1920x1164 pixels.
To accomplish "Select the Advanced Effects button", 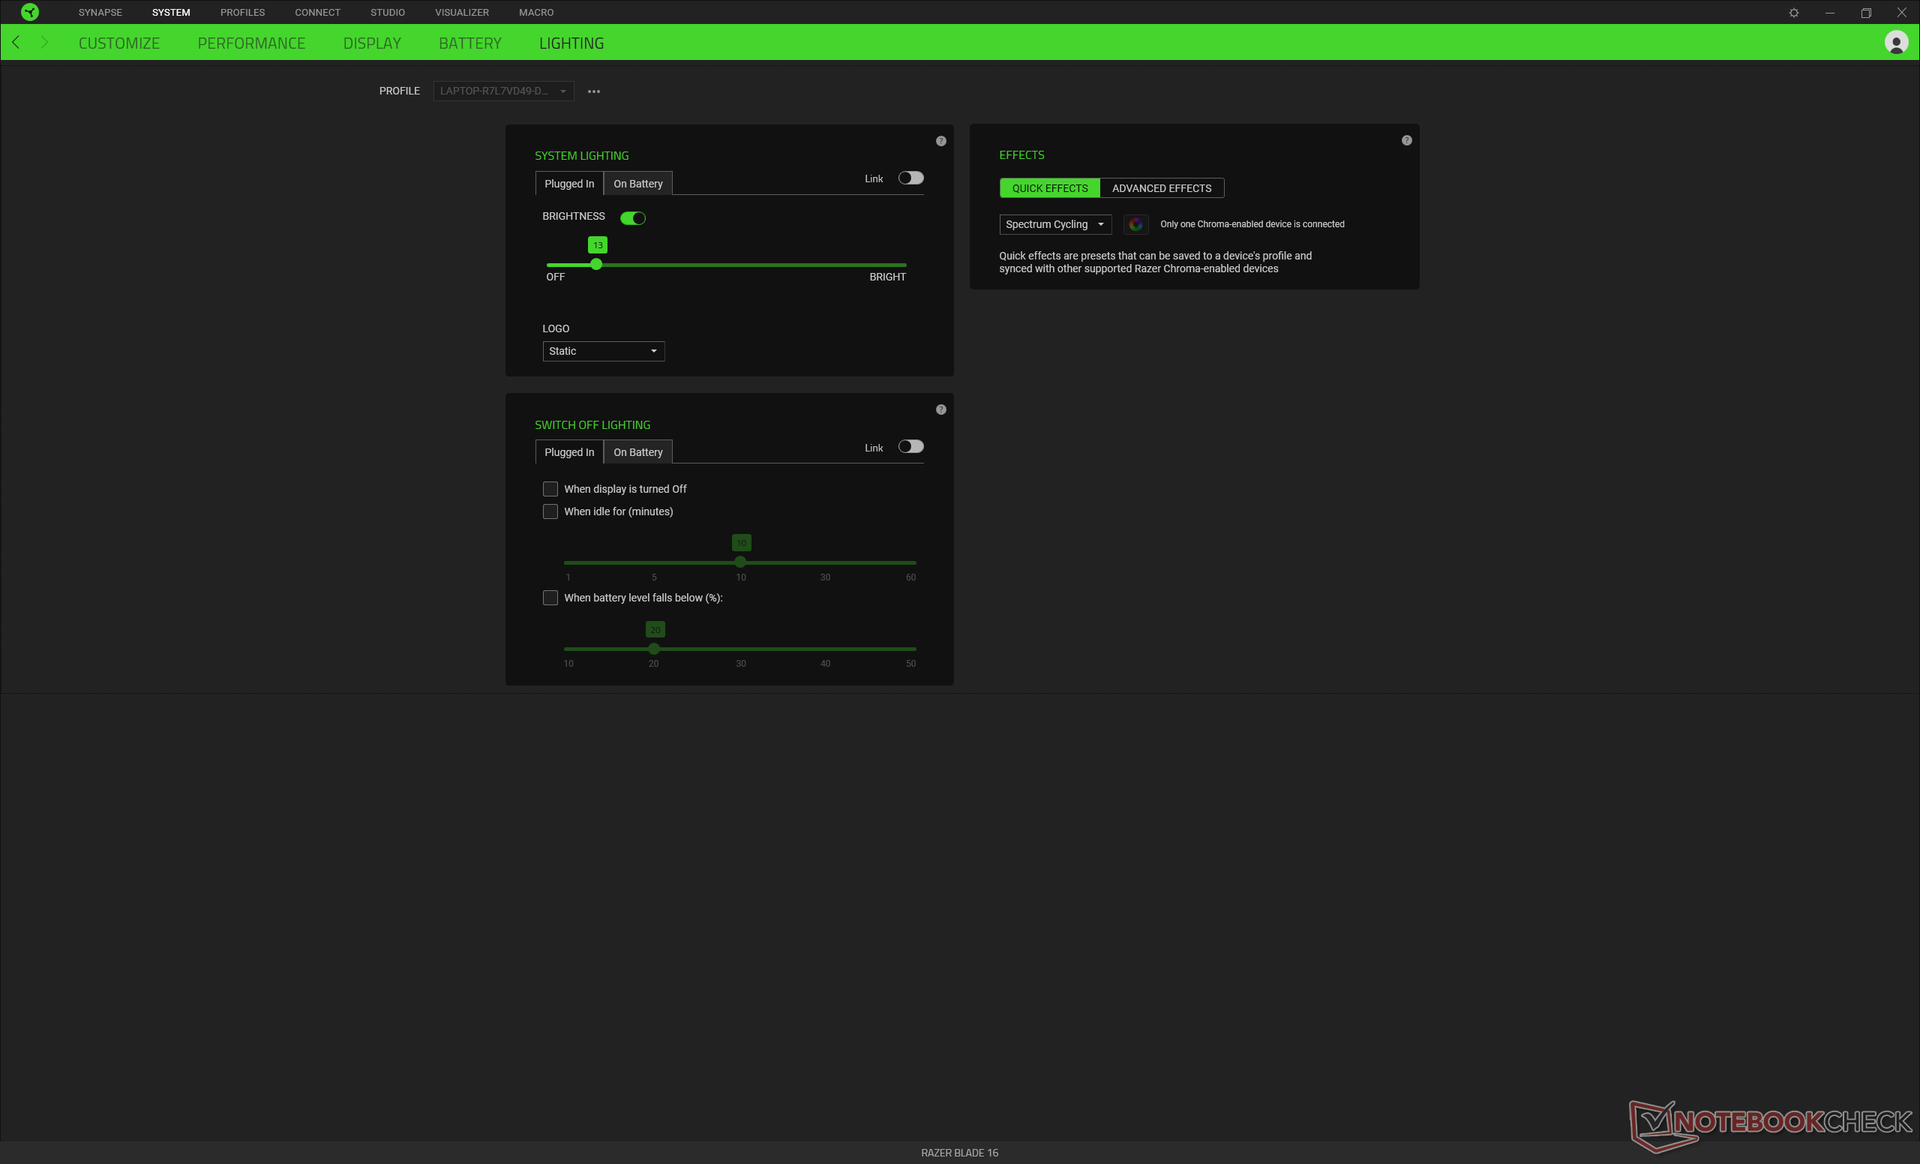I will point(1161,188).
